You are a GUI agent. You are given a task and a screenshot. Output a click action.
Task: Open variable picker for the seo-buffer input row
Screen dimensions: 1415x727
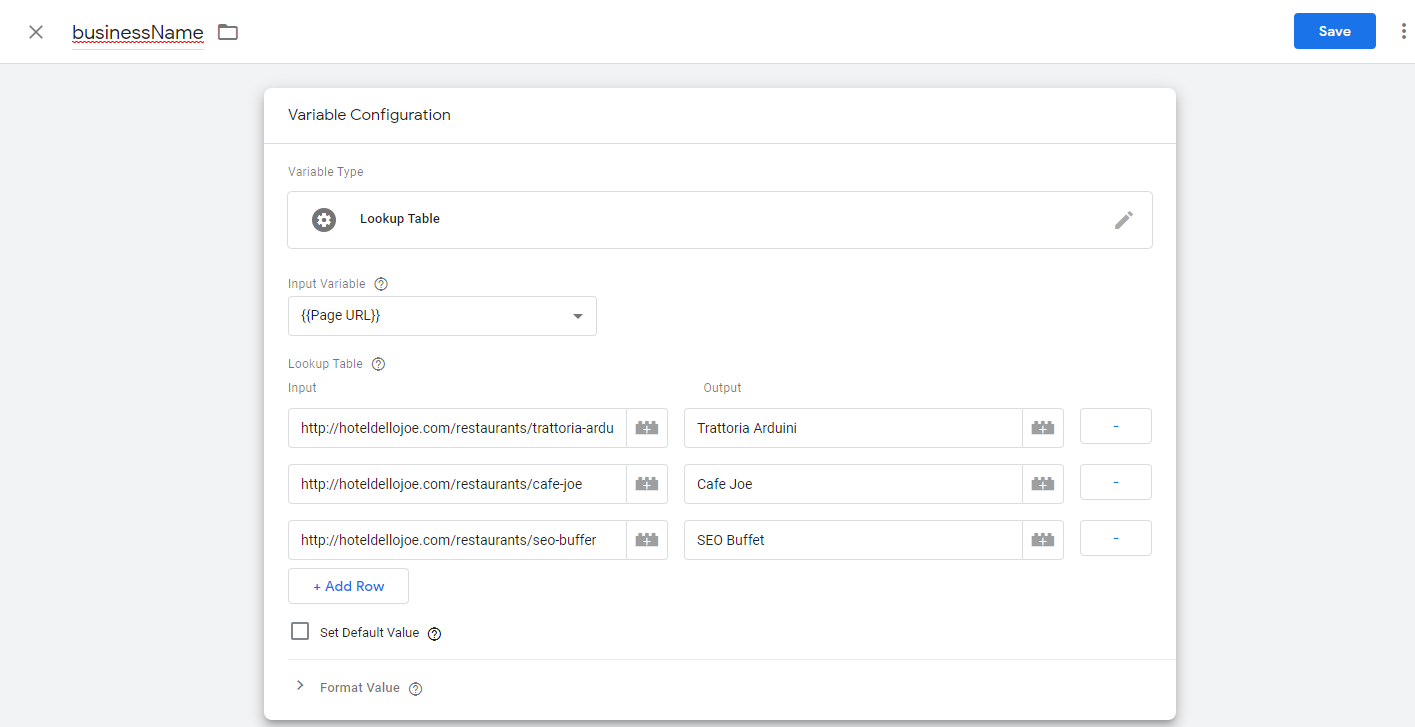coord(646,539)
